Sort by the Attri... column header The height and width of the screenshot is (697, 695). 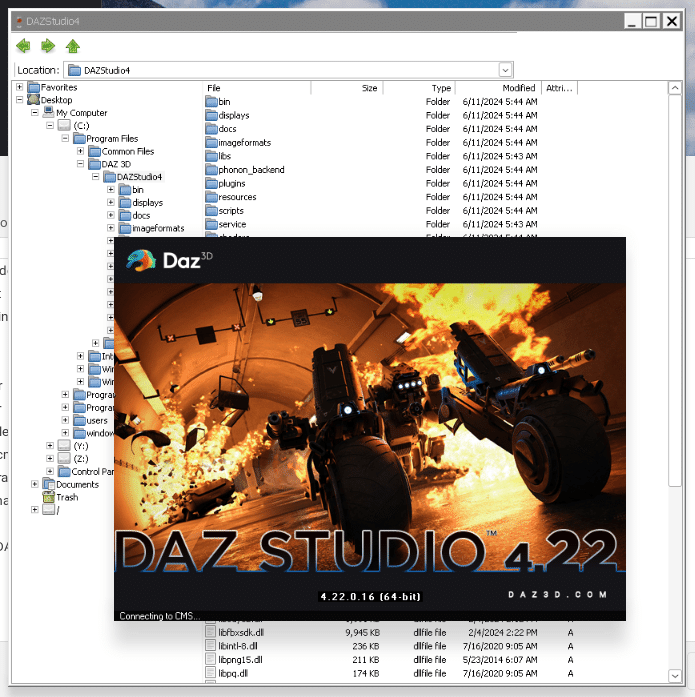[x=559, y=88]
